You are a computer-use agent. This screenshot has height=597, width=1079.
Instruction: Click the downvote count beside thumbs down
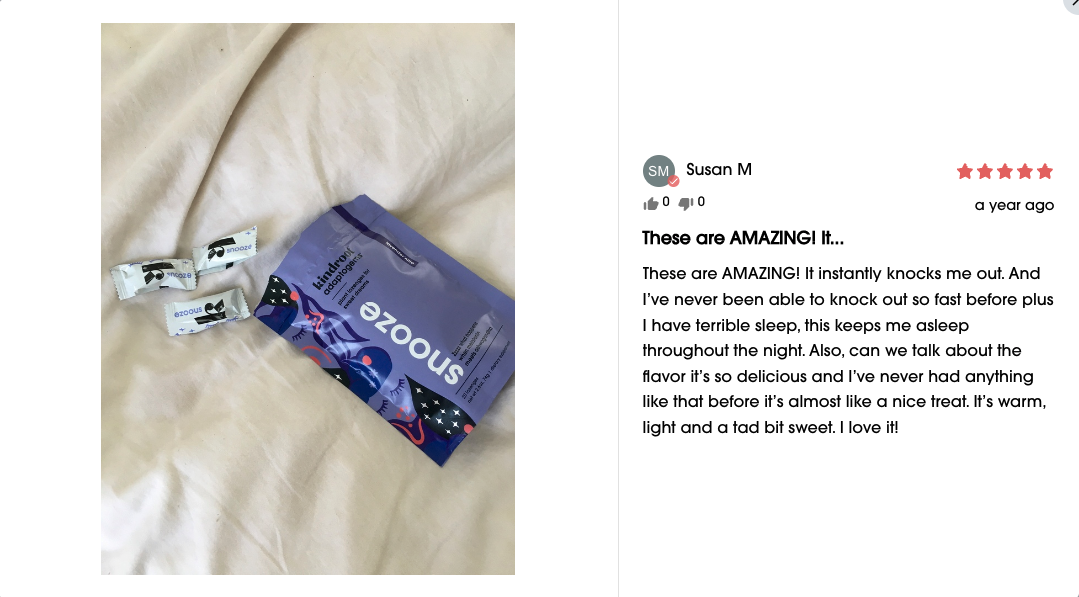[x=701, y=202]
